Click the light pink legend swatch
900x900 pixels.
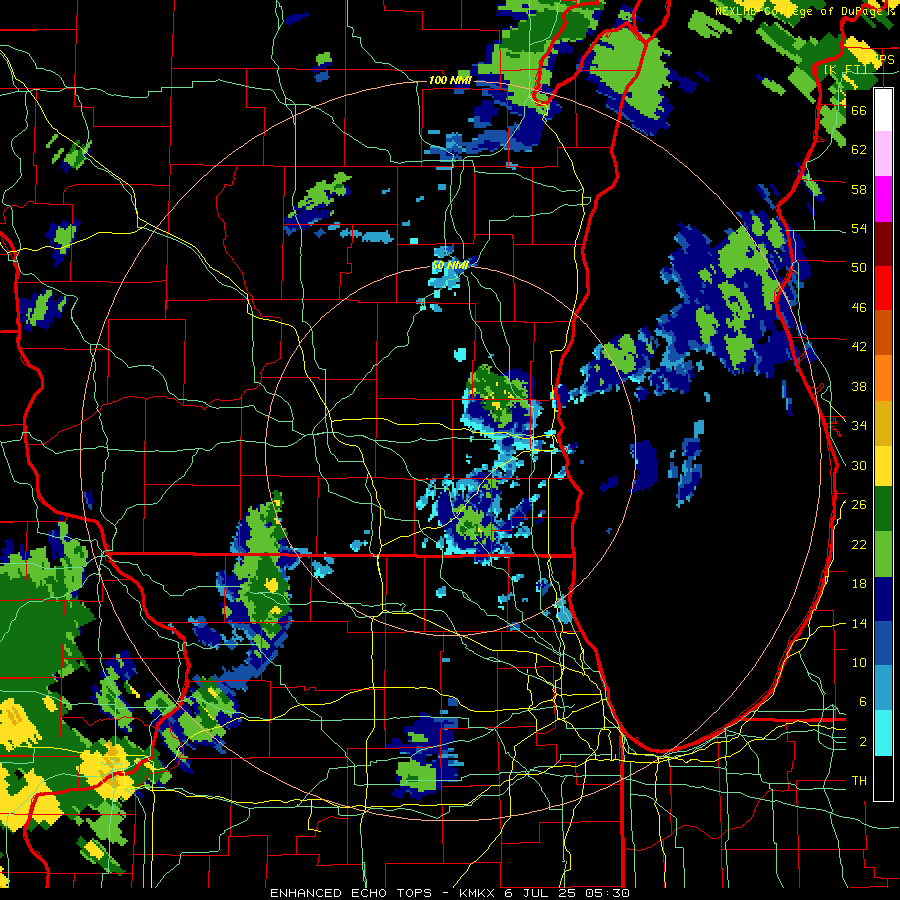[883, 154]
